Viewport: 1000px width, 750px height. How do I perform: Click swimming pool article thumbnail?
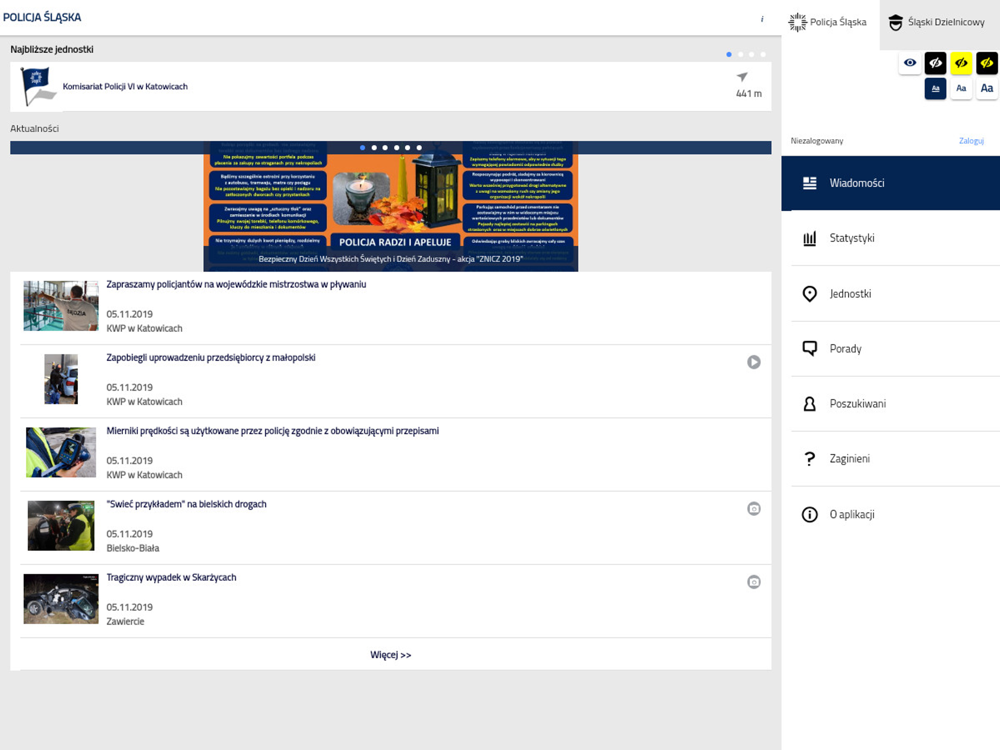[x=61, y=306]
